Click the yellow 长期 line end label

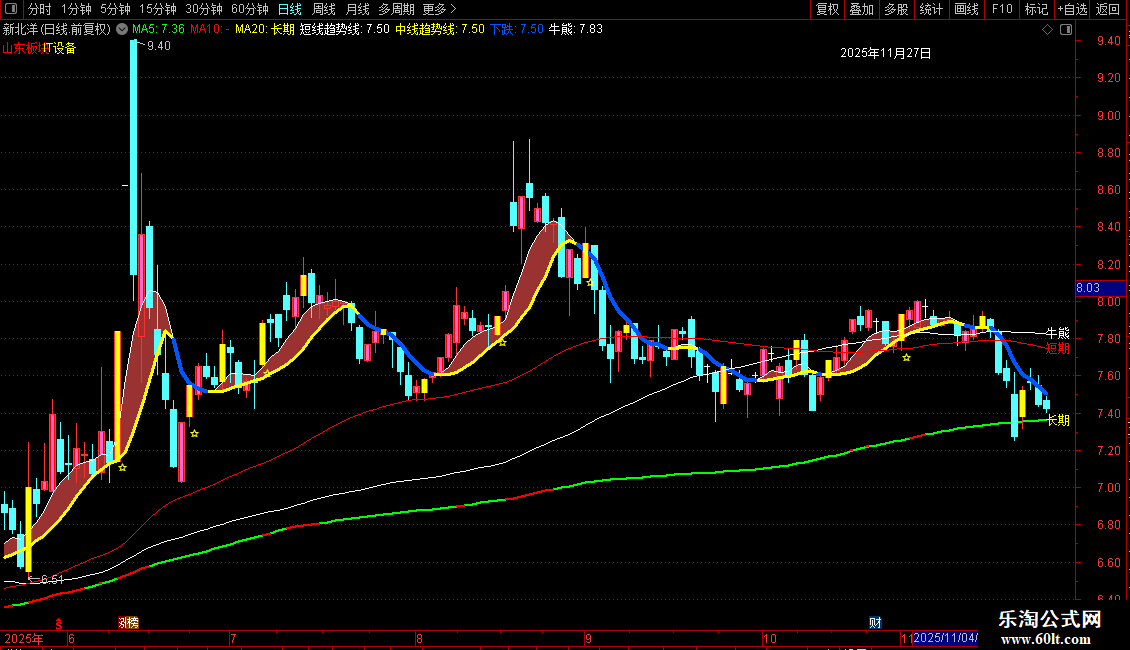[x=1057, y=420]
